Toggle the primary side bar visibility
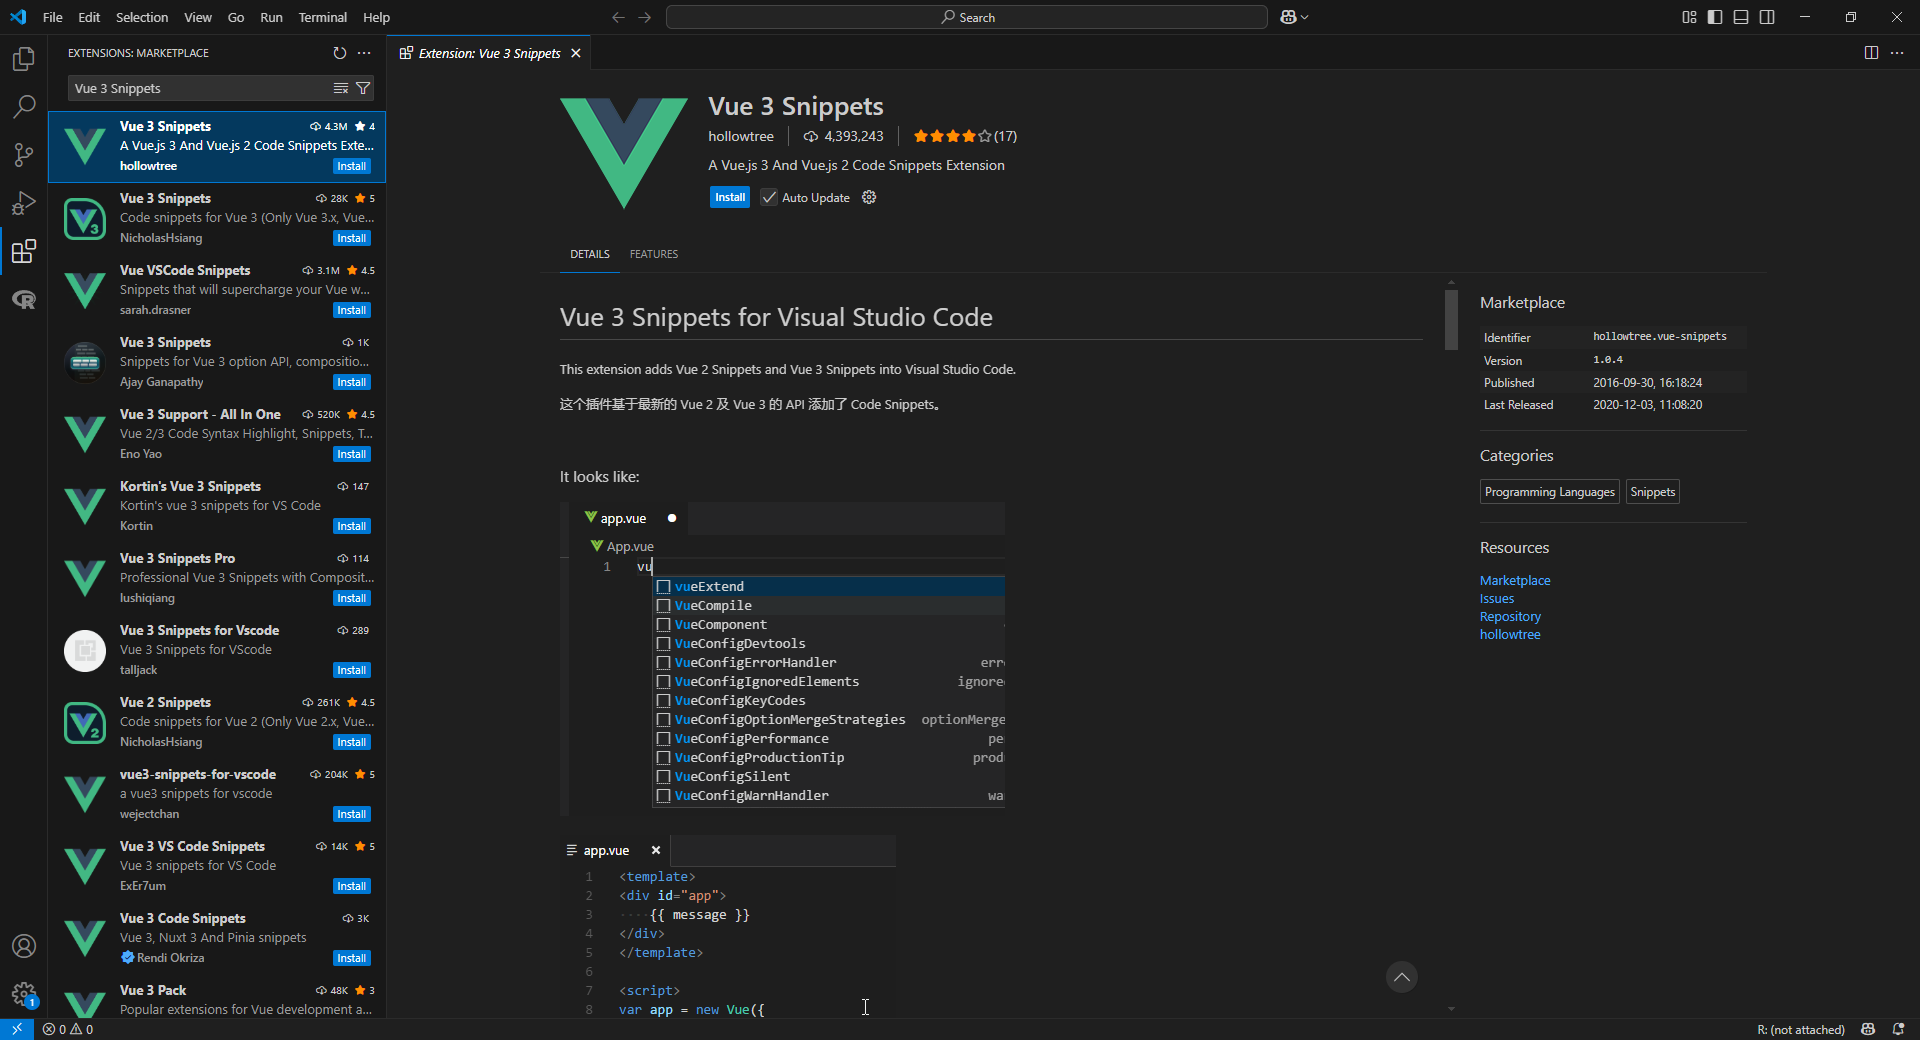The height and width of the screenshot is (1040, 1920). [1714, 17]
